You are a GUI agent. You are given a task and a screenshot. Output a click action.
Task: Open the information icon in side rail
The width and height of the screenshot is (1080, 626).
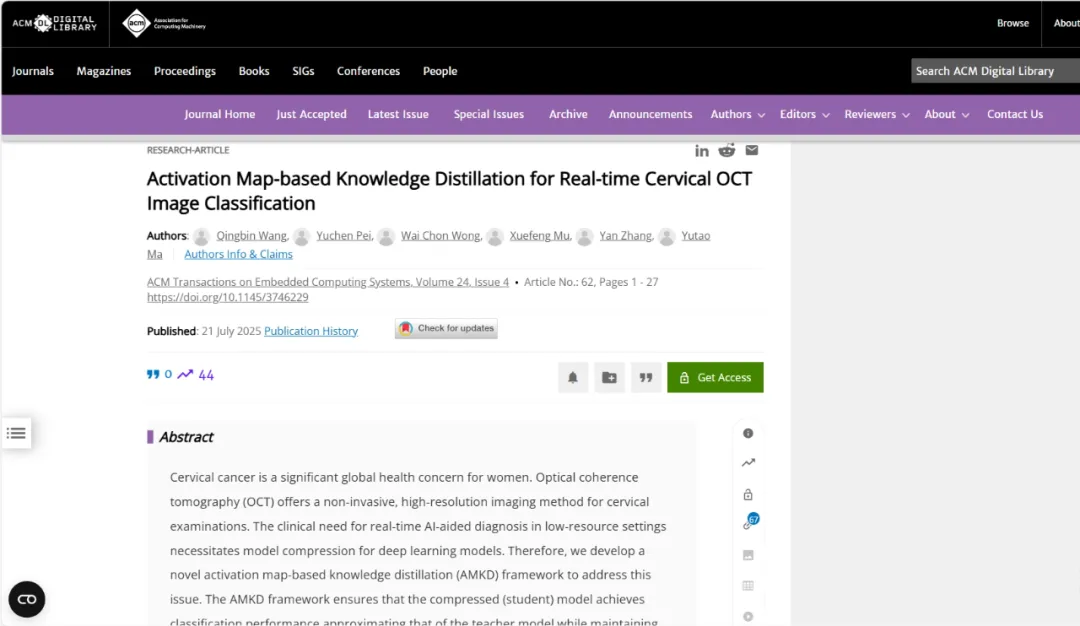(748, 433)
